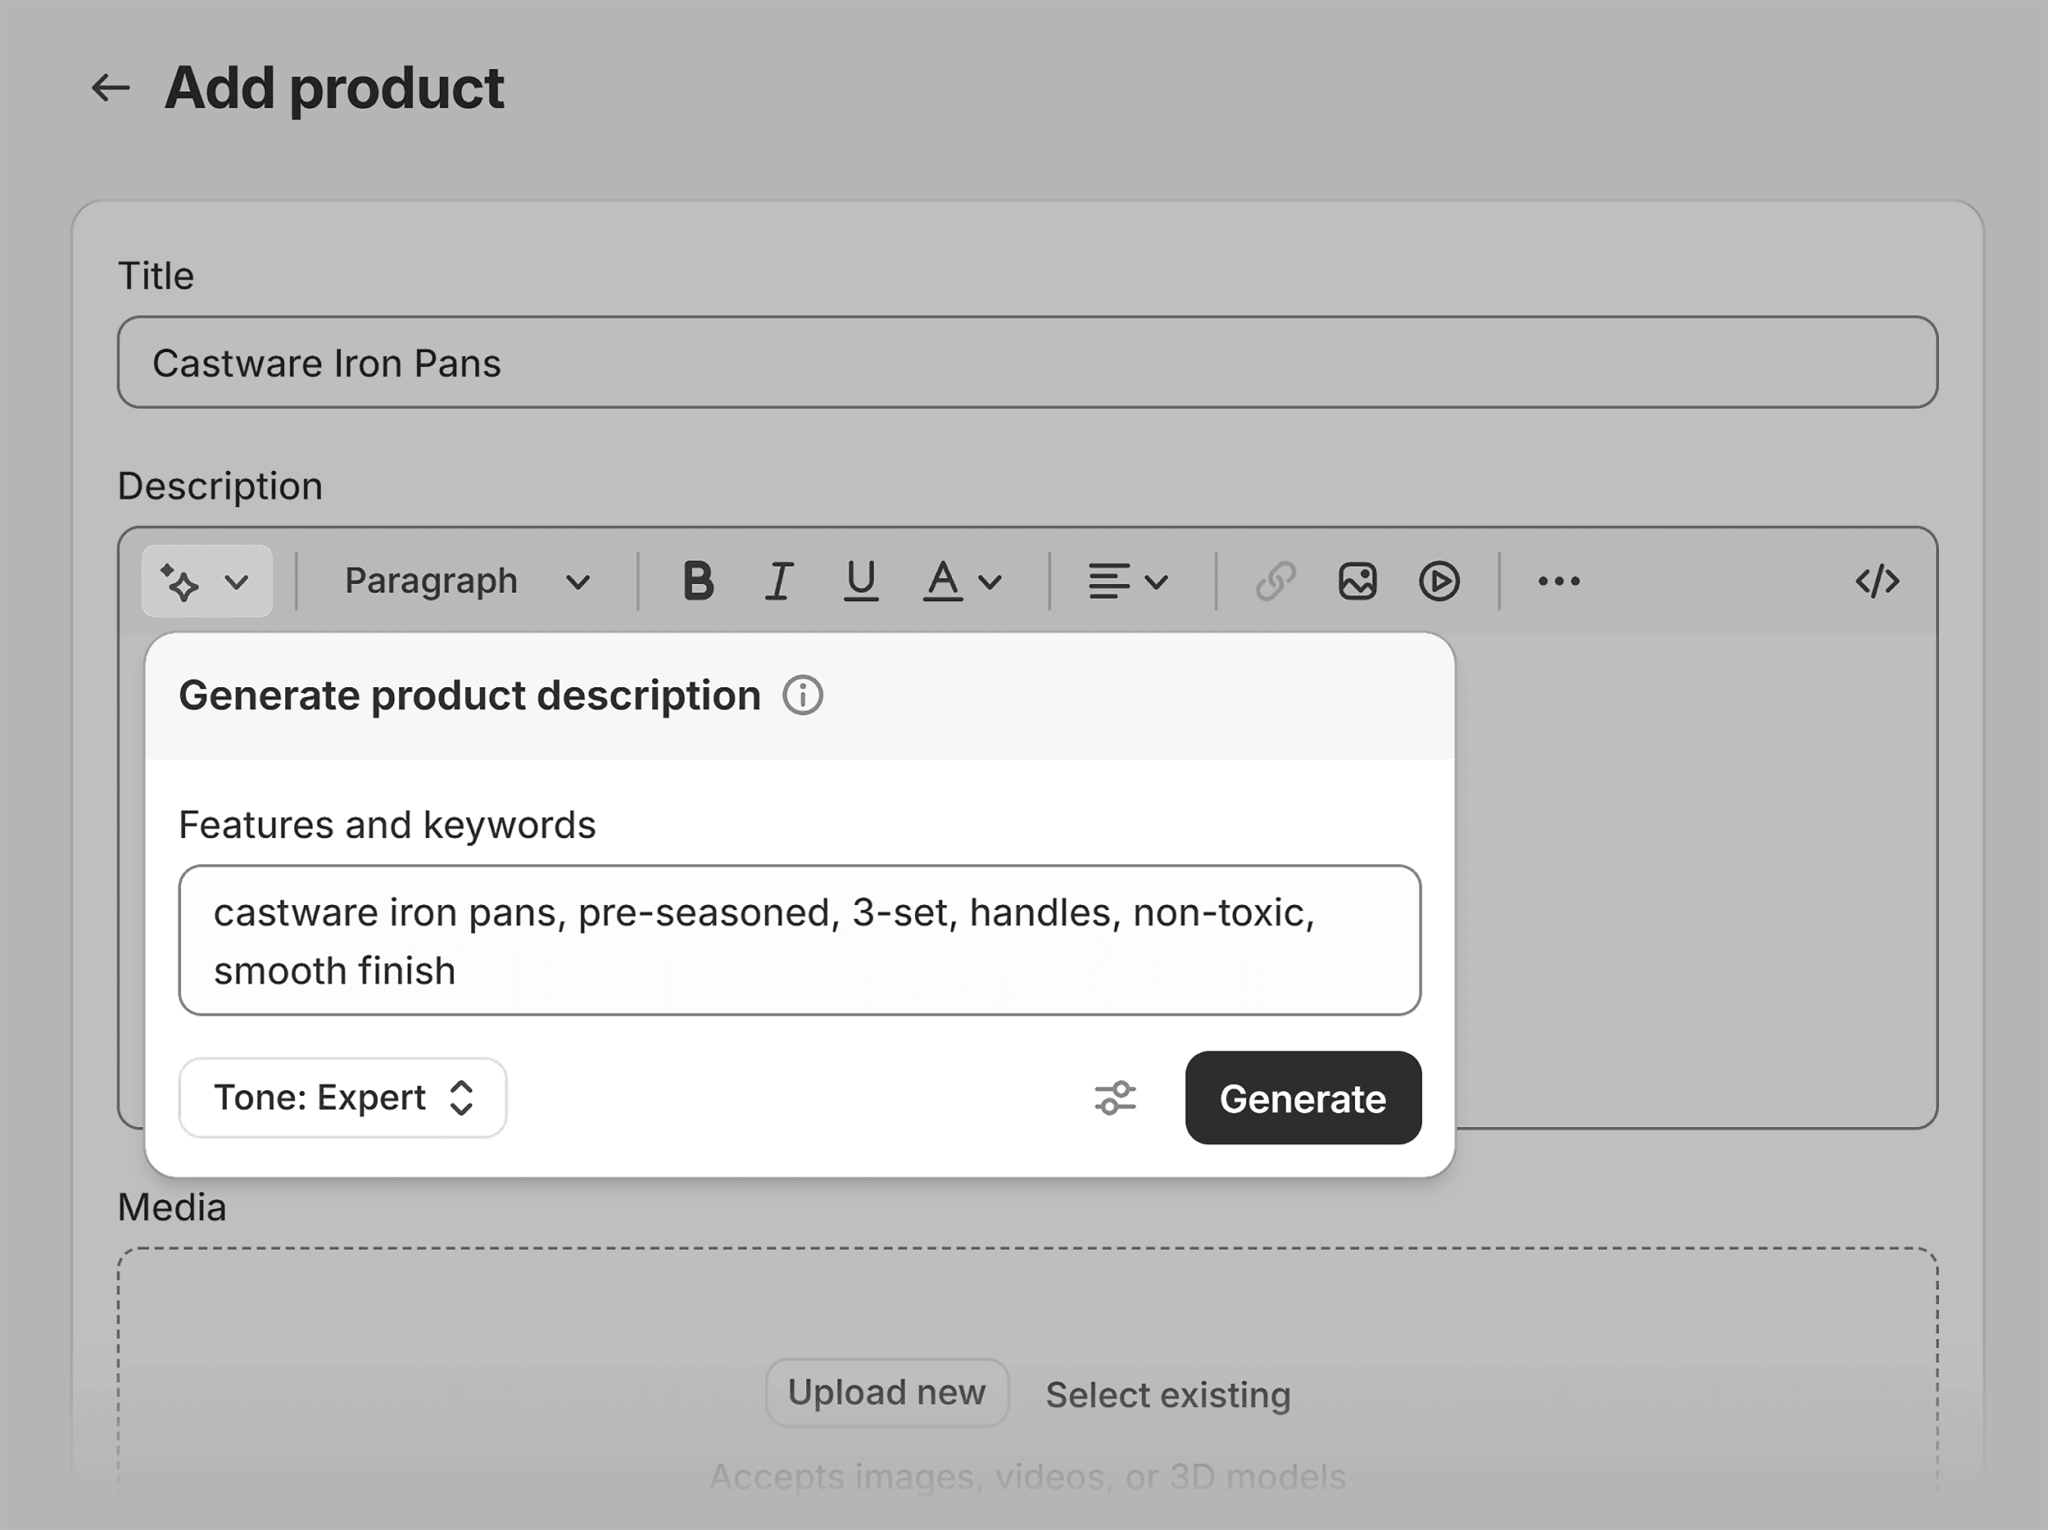
Task: Click the HTML source code icon
Action: [x=1878, y=579]
